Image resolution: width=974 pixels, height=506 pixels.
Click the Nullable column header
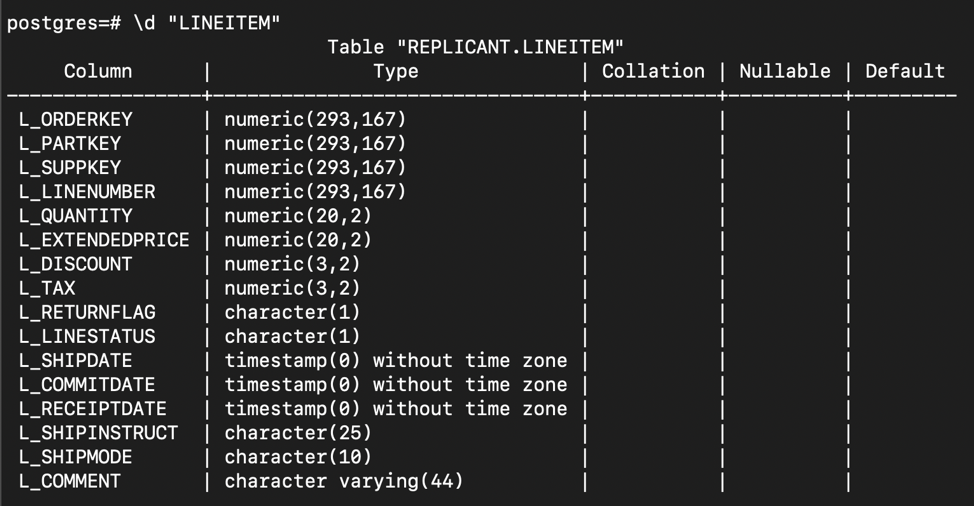(784, 71)
